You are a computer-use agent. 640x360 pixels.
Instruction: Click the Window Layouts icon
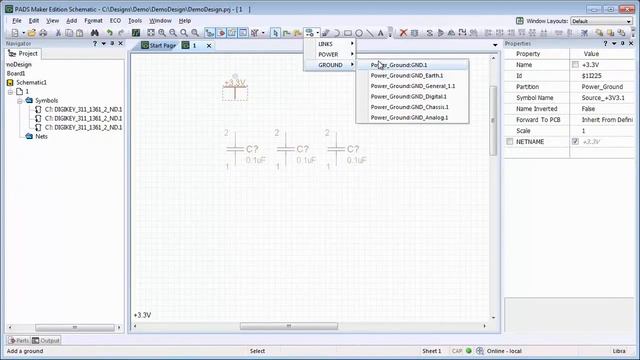click(x=520, y=21)
